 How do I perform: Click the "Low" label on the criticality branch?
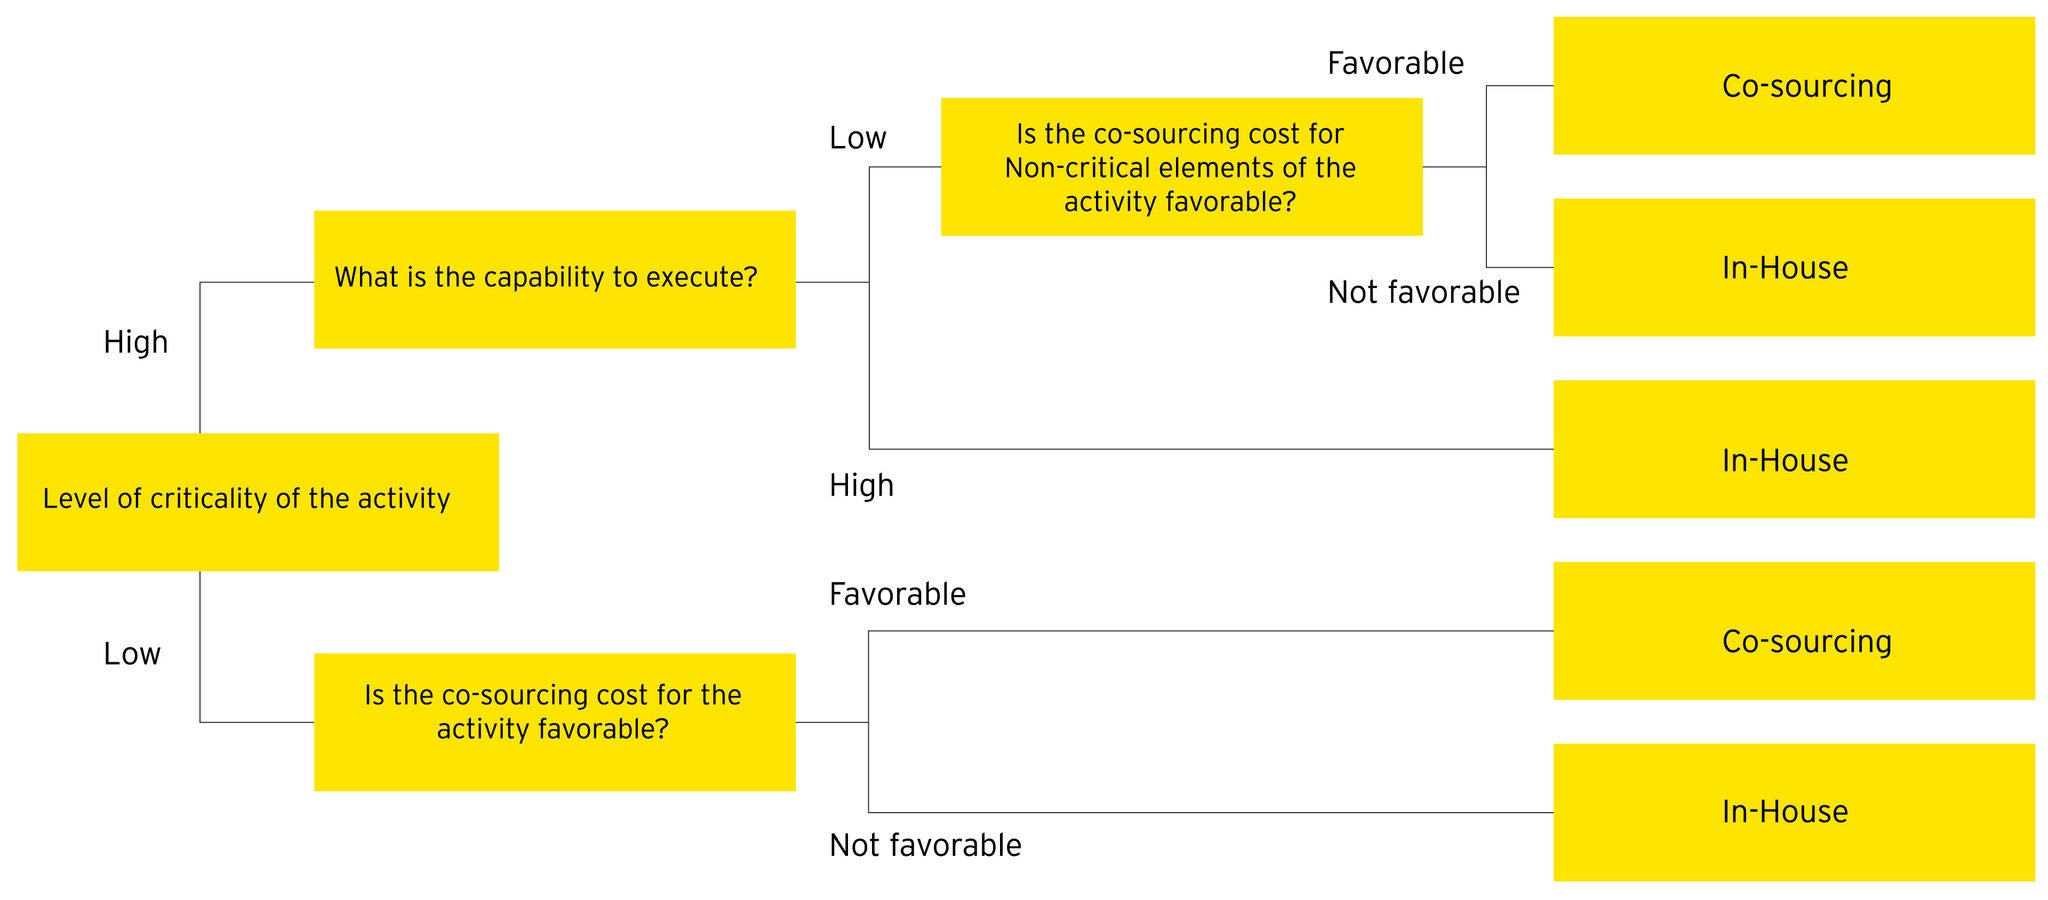[132, 654]
